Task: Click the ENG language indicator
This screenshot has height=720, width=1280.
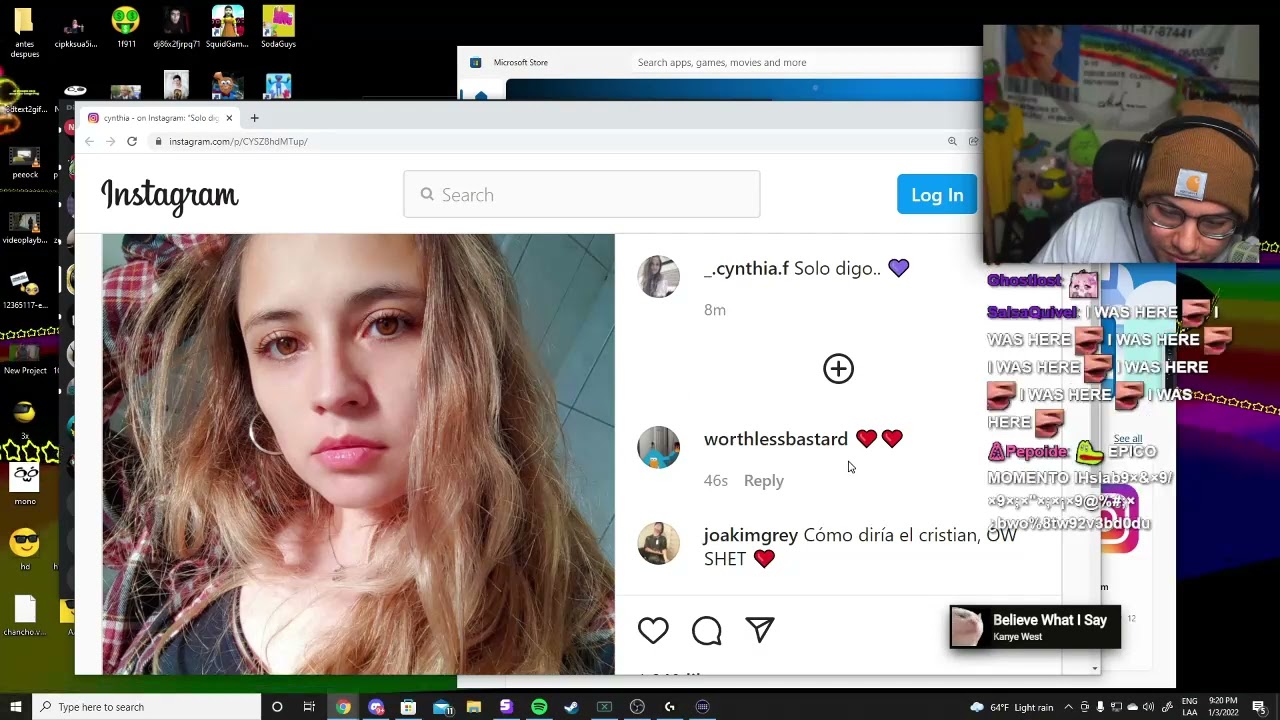Action: point(1190,707)
